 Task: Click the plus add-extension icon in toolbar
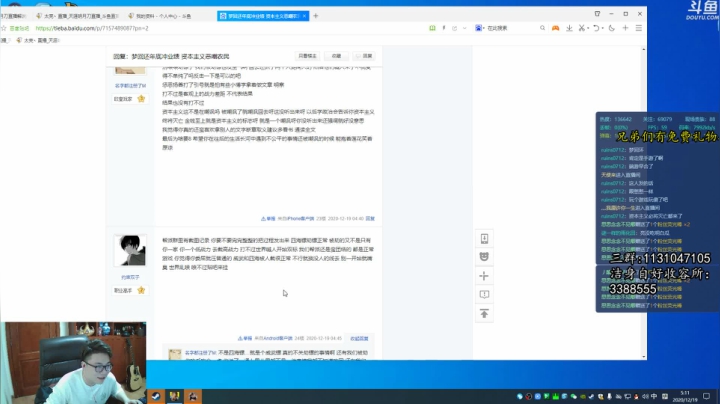625,28
